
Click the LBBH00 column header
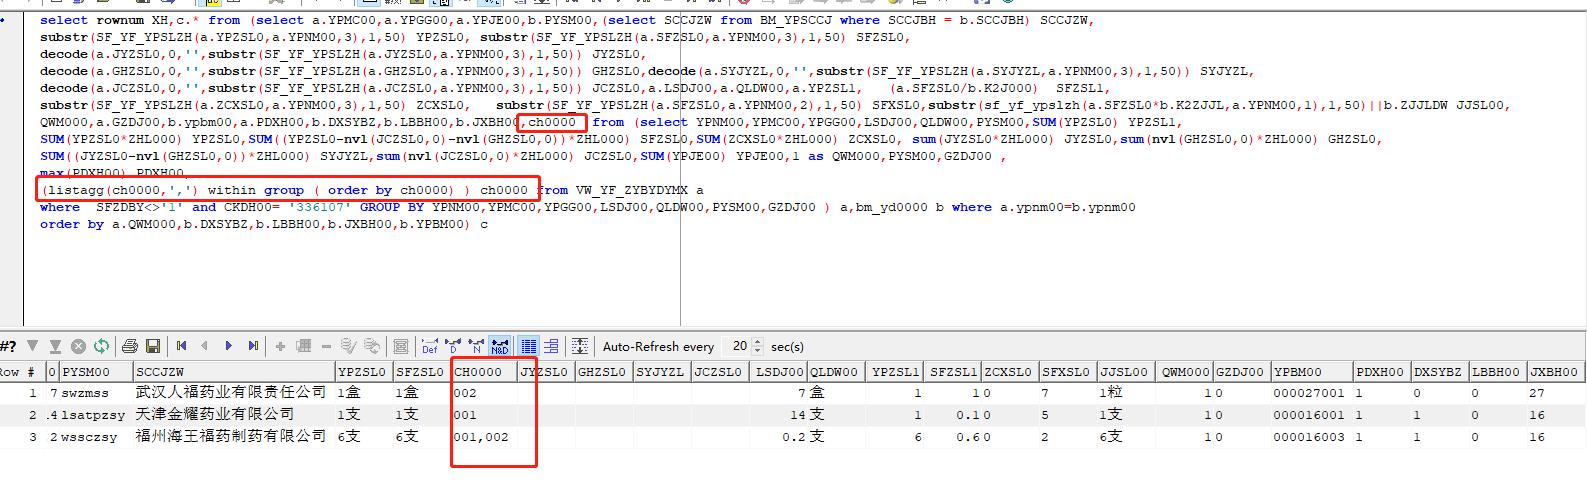point(1497,371)
